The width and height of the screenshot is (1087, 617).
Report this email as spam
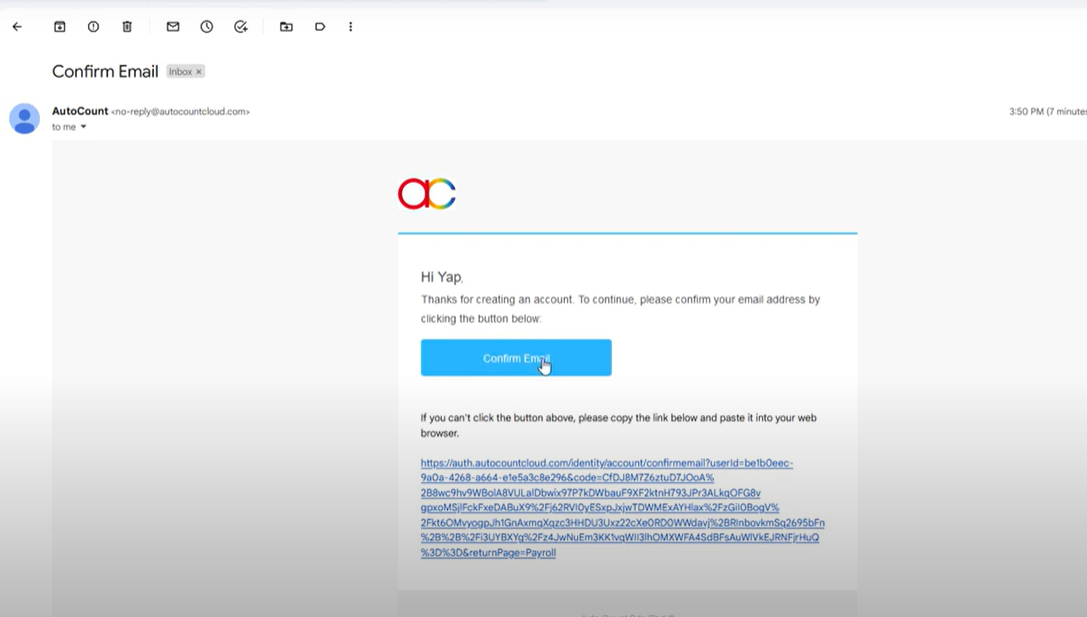(x=93, y=27)
